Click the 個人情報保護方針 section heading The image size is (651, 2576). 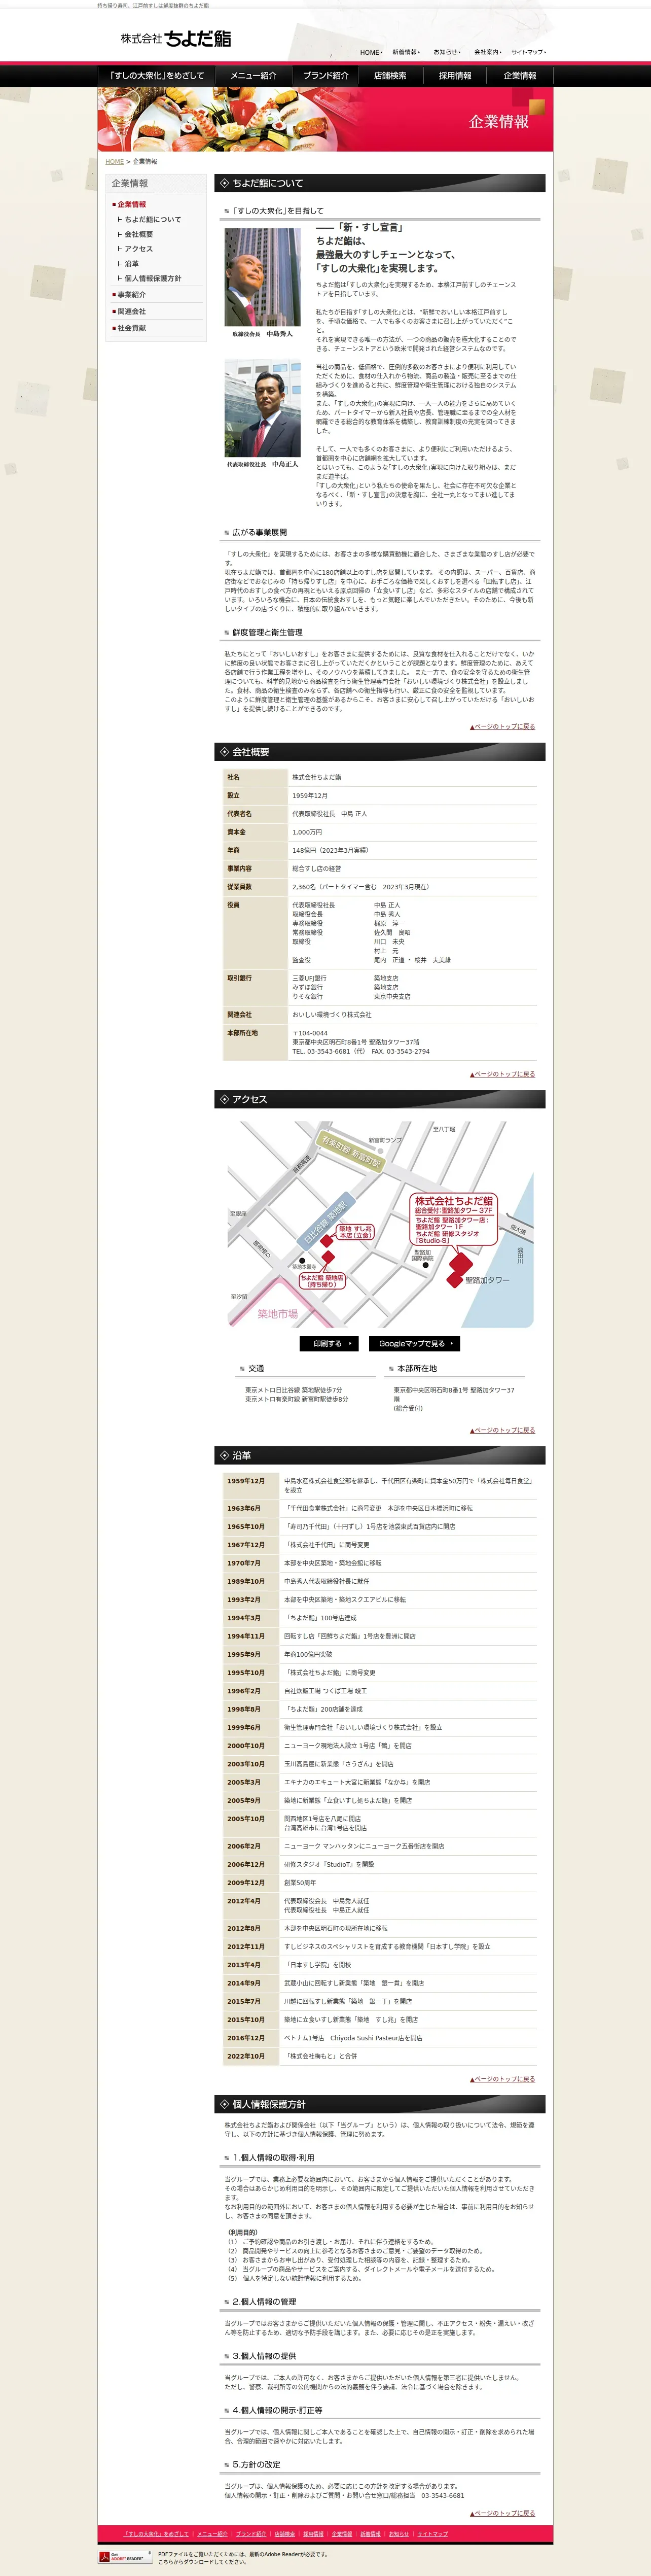(x=380, y=2104)
